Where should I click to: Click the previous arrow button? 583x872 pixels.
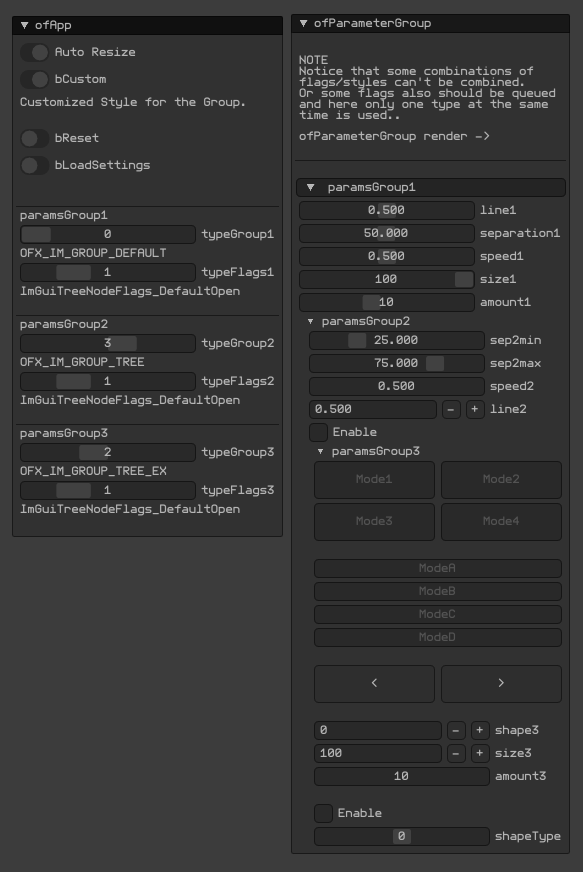[374, 683]
